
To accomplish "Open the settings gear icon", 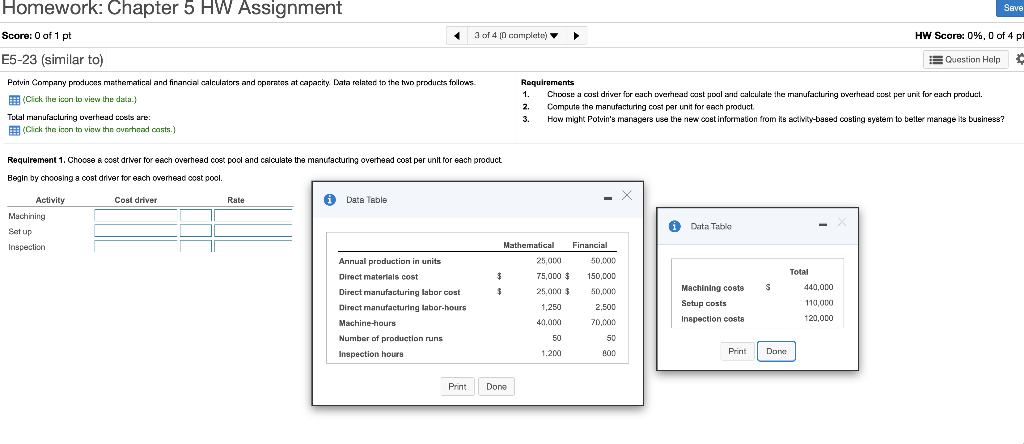I will [1019, 59].
